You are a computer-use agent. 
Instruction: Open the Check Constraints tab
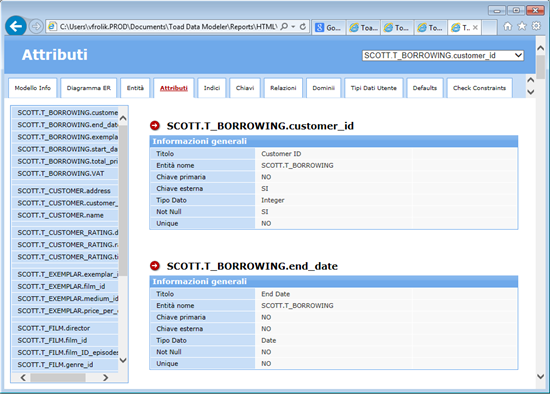(x=479, y=88)
